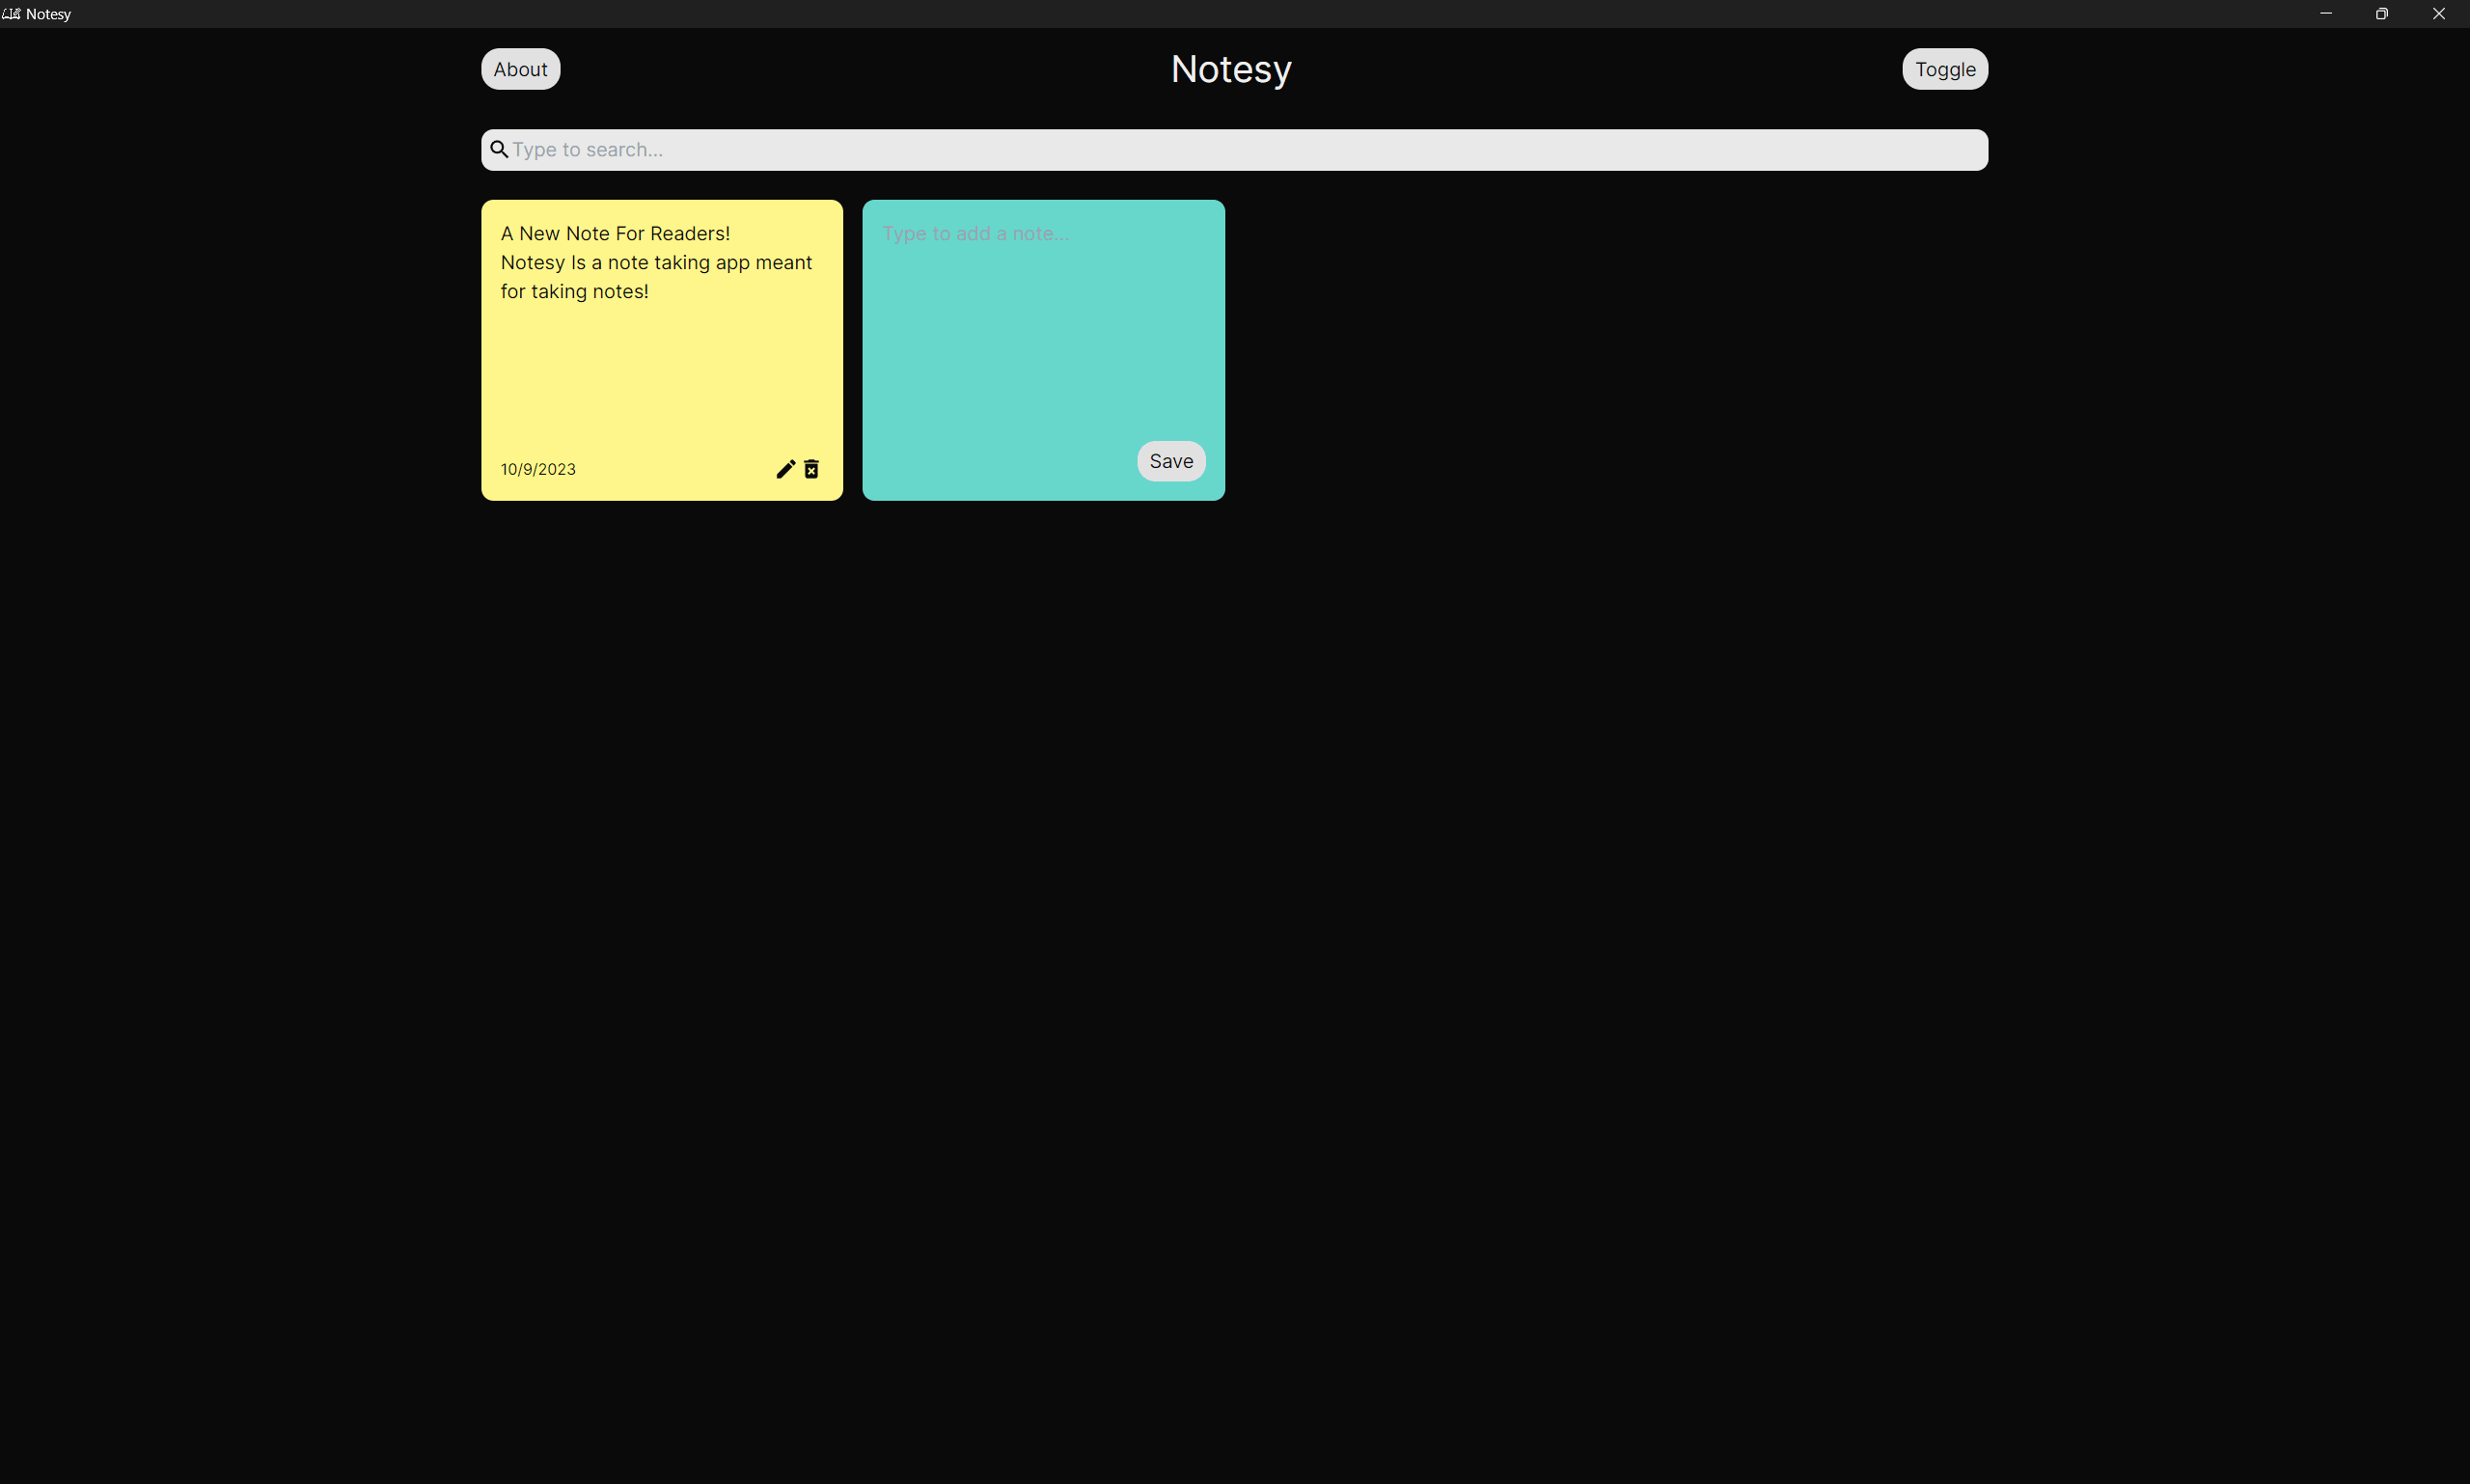Focus the 'Type to search...' field

tap(1240, 150)
